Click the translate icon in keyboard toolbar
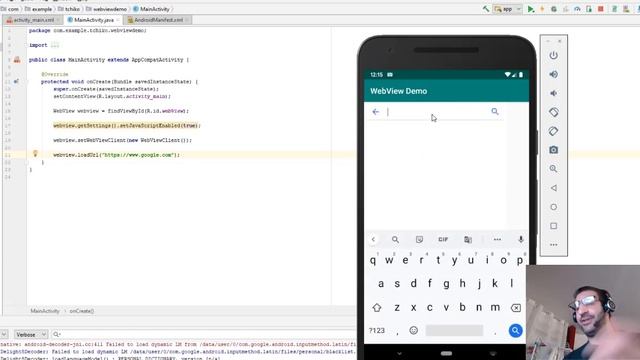The height and width of the screenshot is (360, 640). click(468, 240)
